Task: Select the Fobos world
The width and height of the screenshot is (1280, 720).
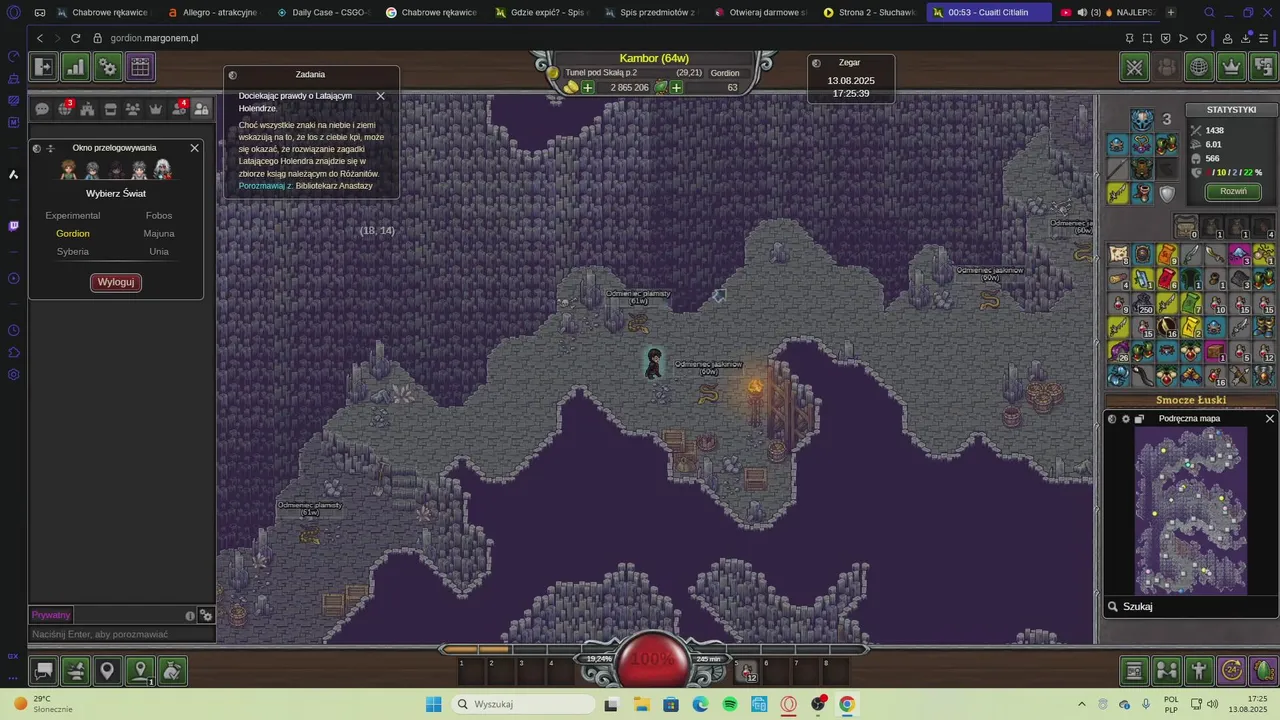Action: [159, 216]
